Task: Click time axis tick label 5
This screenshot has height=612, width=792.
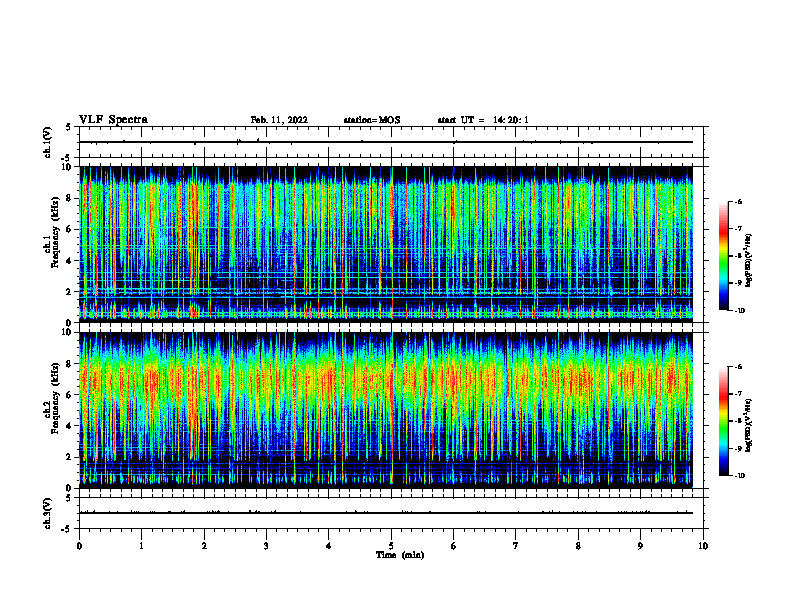Action: coord(391,546)
